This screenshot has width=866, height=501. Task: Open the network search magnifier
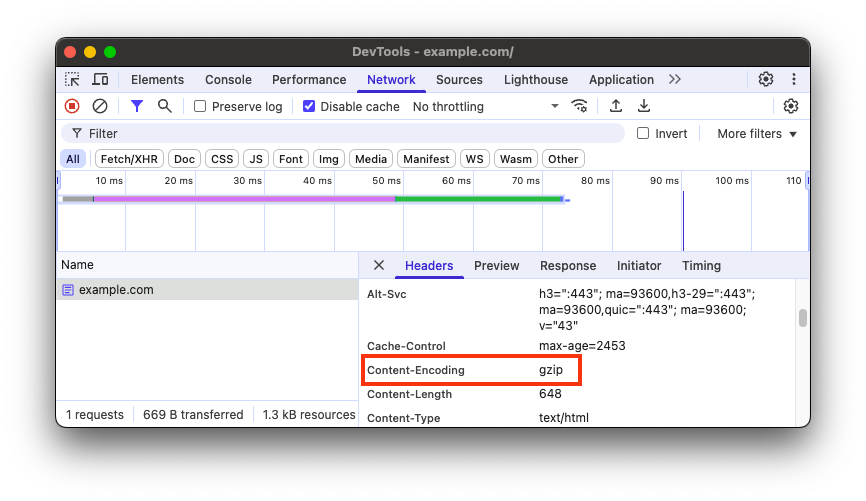point(165,106)
